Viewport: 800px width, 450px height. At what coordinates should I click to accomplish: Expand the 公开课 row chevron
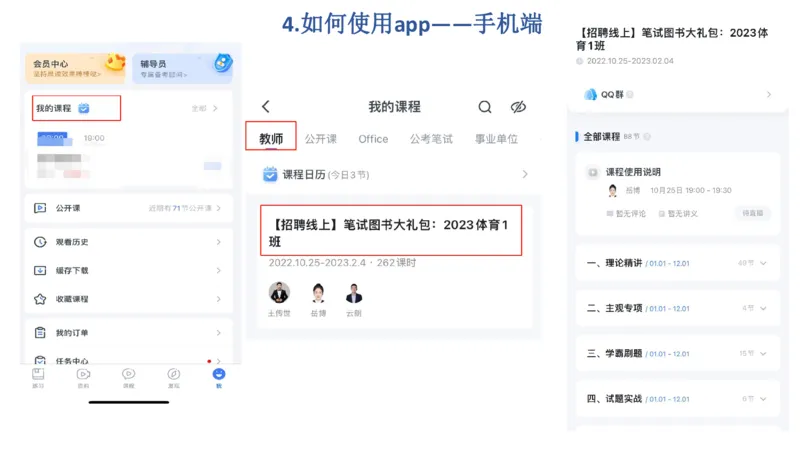218,208
